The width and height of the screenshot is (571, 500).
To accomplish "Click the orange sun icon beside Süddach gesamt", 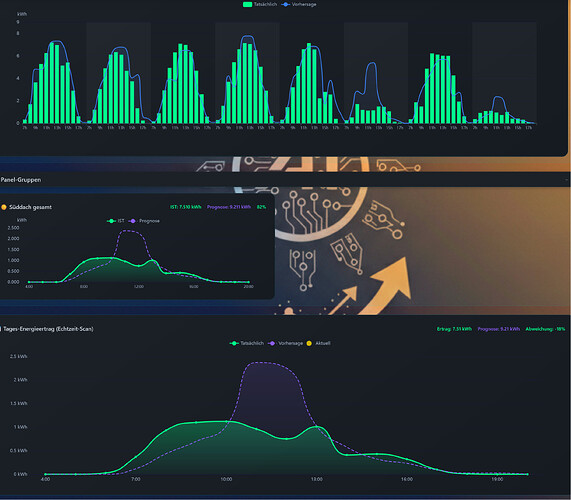I will click(4, 207).
